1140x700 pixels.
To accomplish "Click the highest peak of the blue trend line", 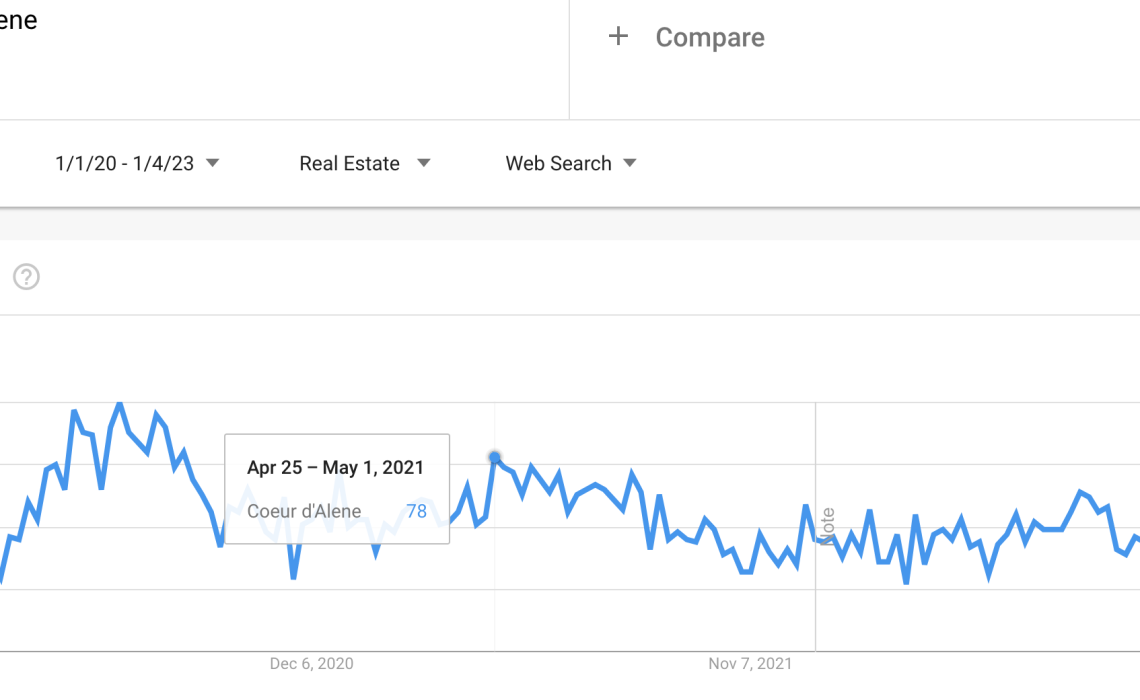I will pyautogui.click(x=120, y=403).
